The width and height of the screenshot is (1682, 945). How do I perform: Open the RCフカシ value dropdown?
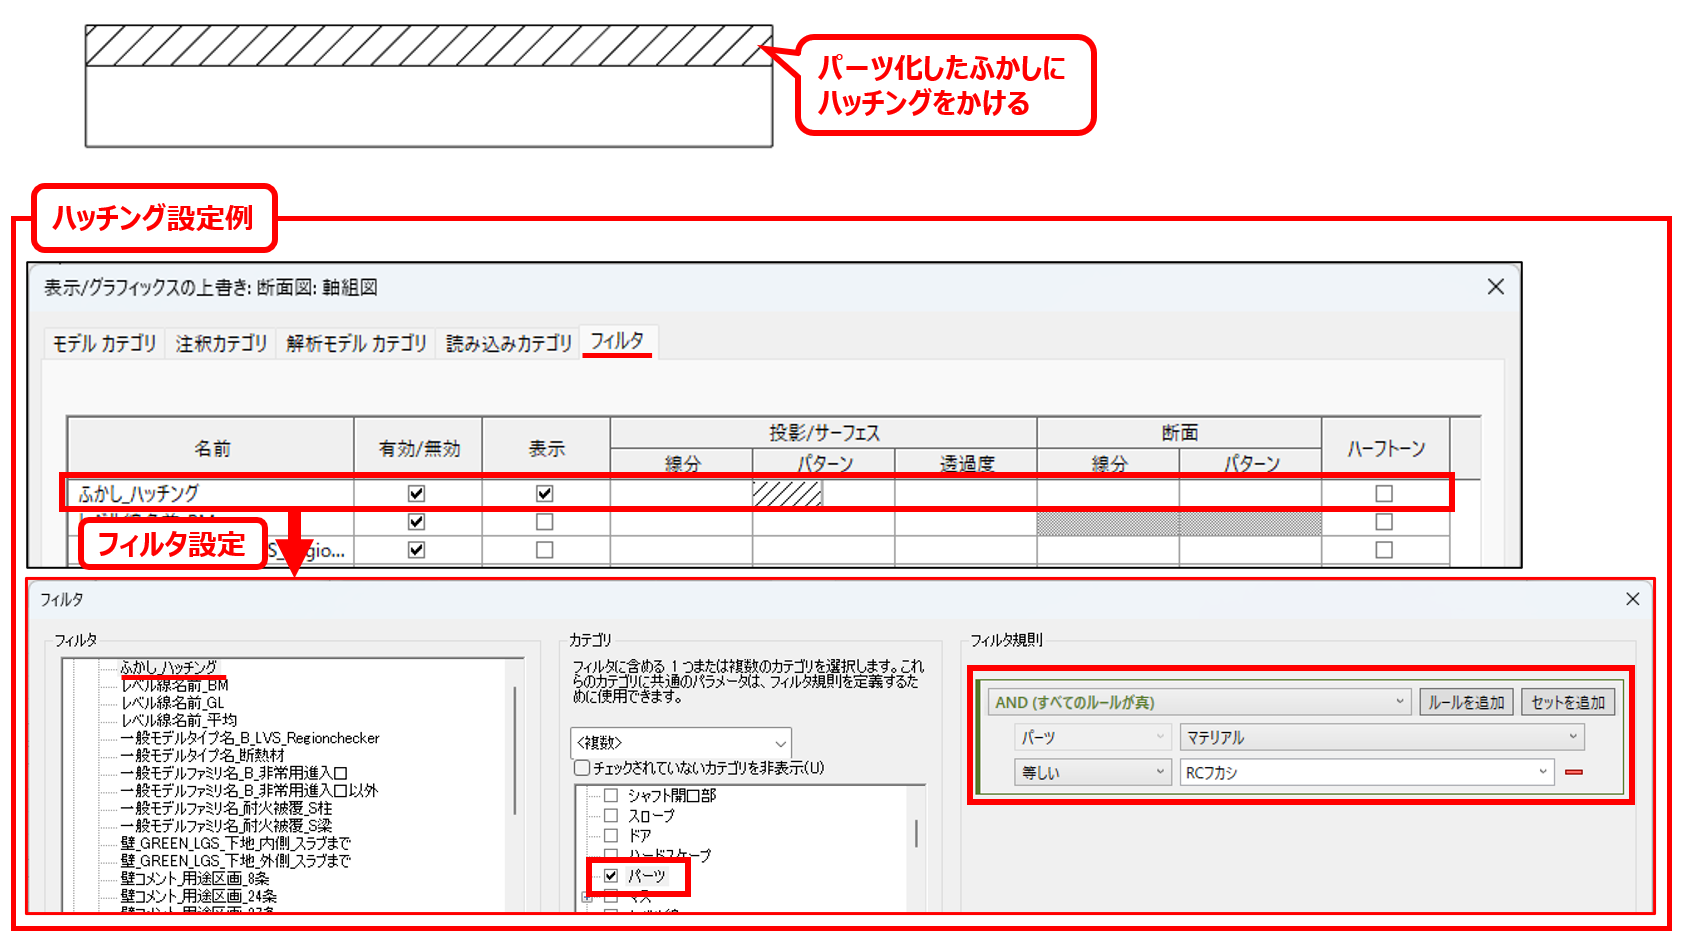click(x=1367, y=772)
